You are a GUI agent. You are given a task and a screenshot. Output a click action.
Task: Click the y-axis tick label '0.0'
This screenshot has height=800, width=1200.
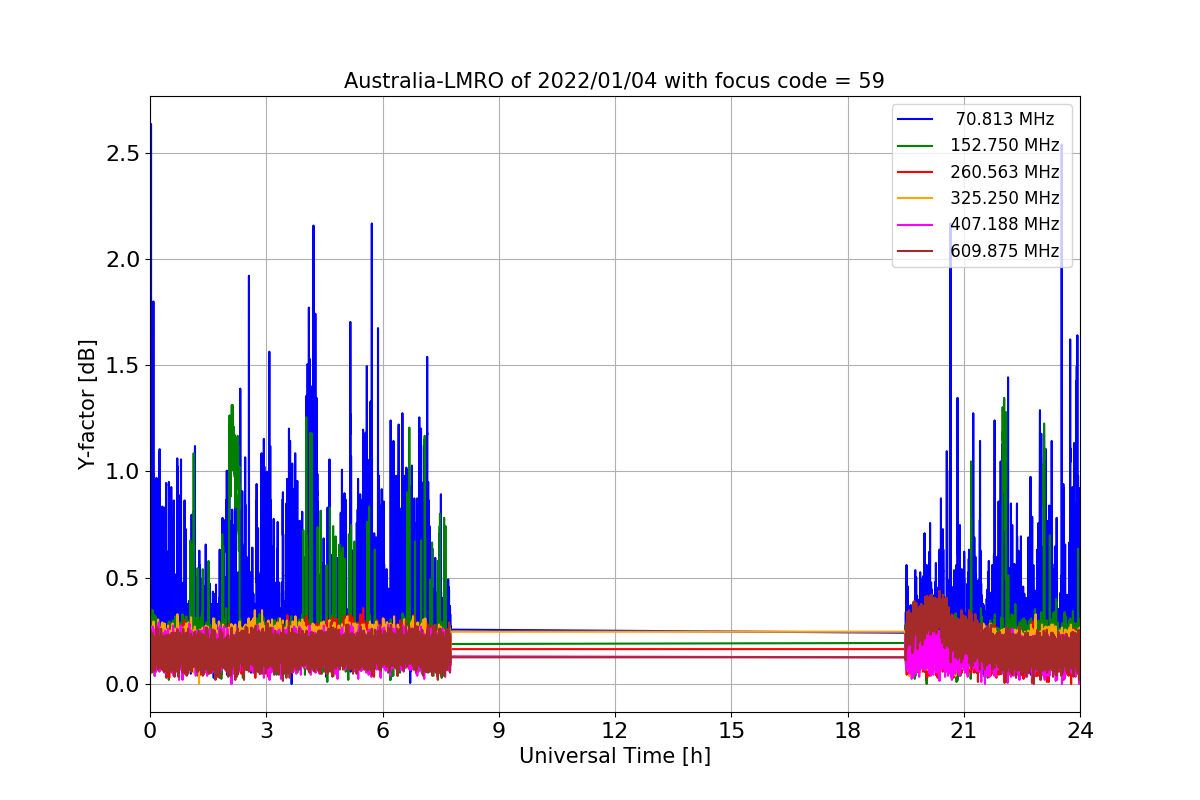click(124, 684)
